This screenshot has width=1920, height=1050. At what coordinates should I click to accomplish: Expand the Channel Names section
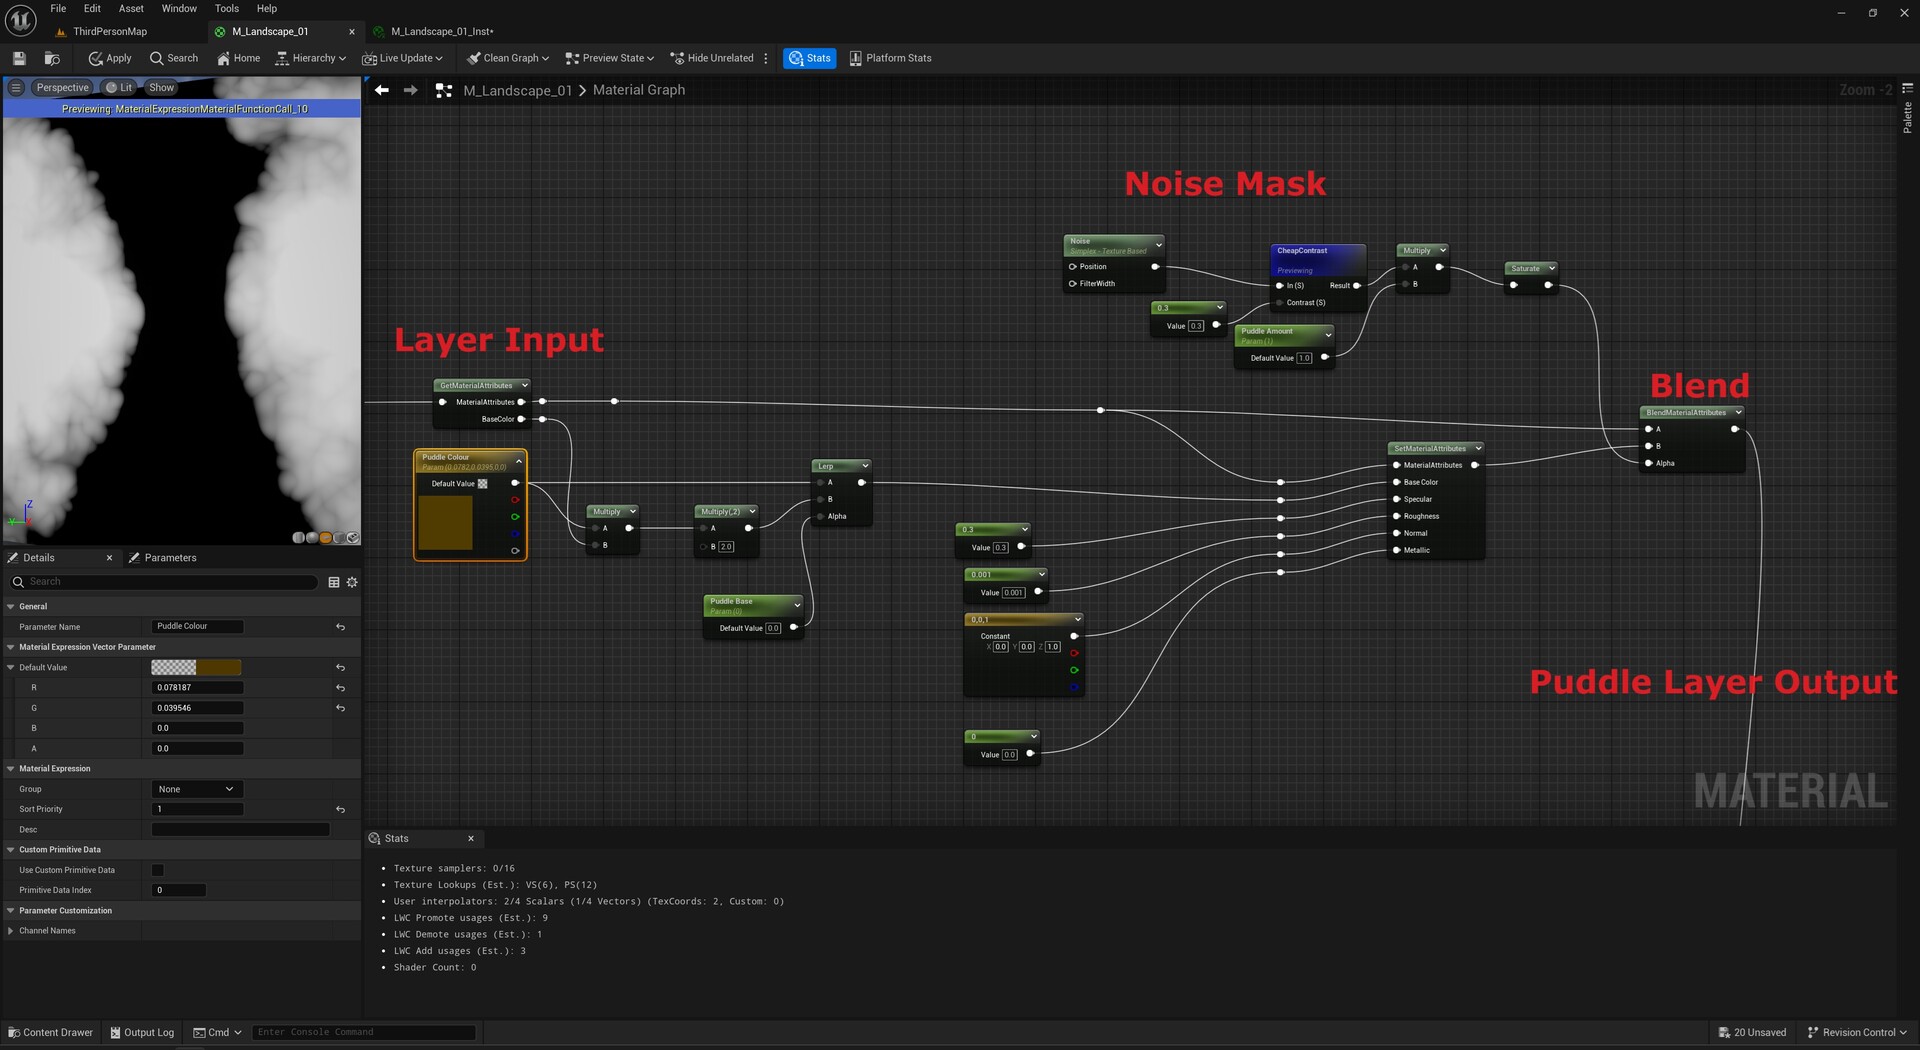pyautogui.click(x=11, y=931)
